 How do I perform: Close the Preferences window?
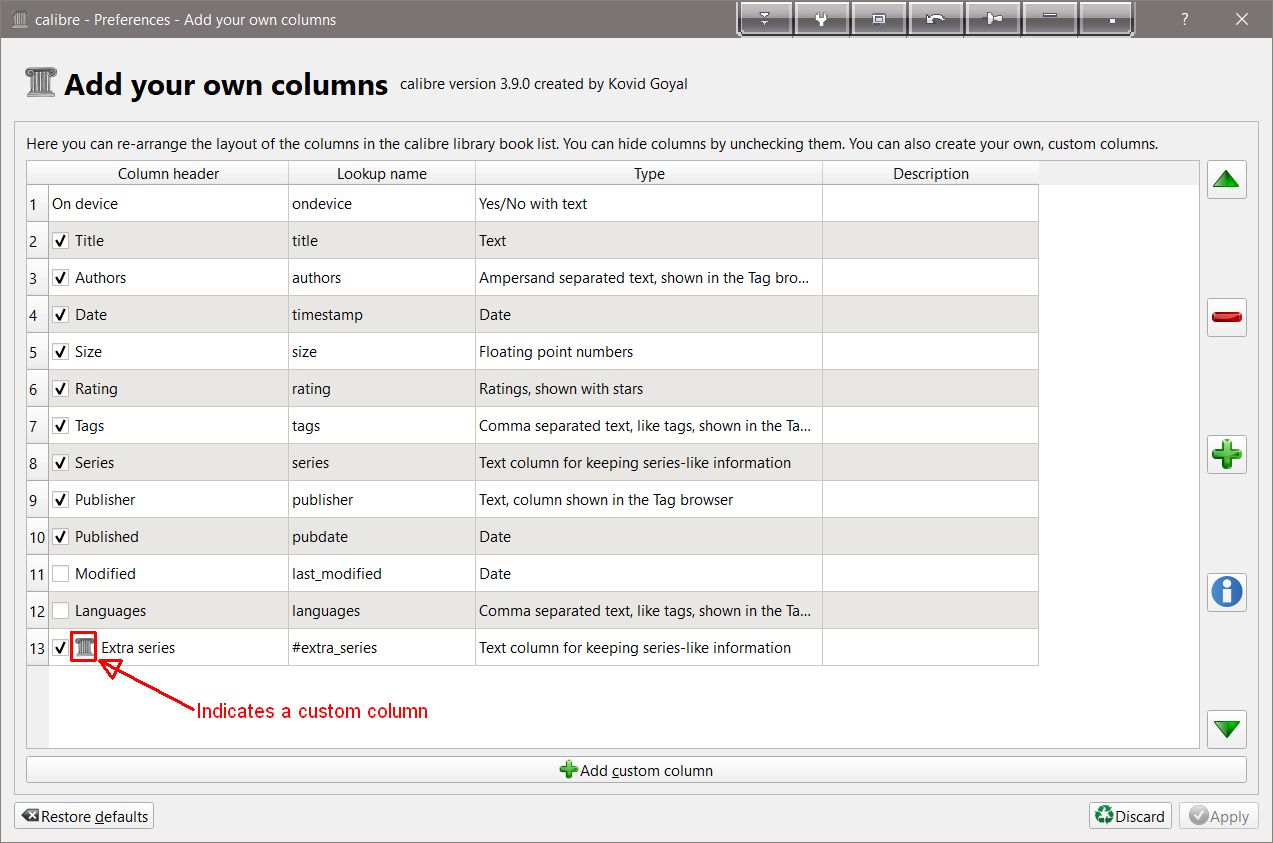click(x=1242, y=19)
